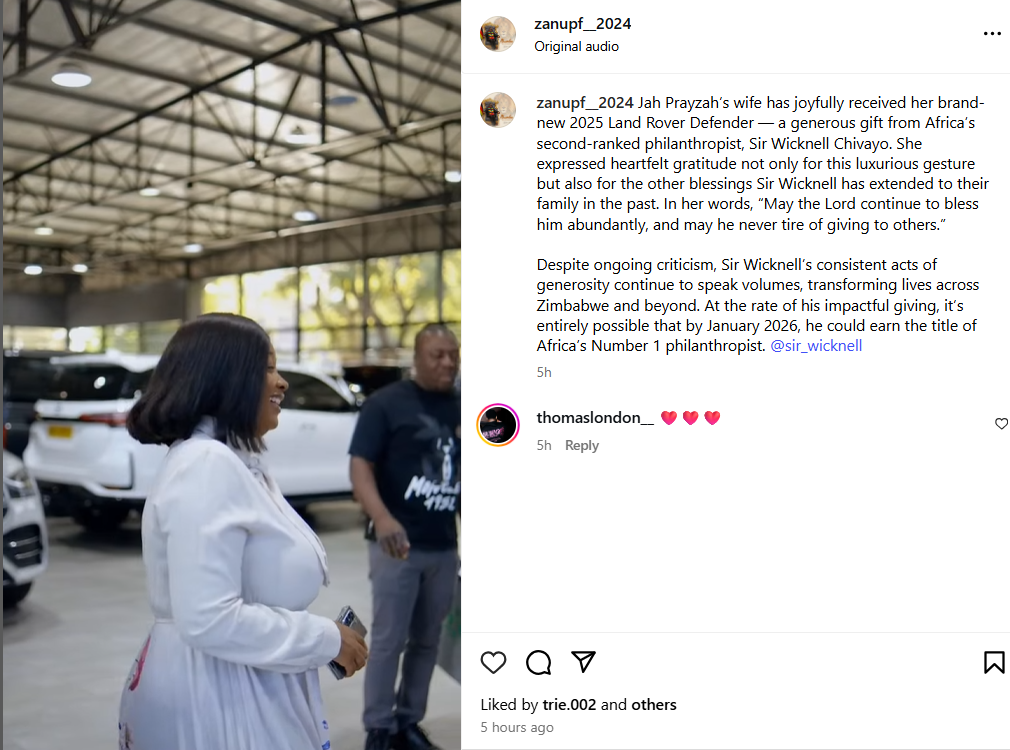Viewport: 1010px width, 750px height.
Task: Share the post with the paper plane icon
Action: [x=583, y=662]
